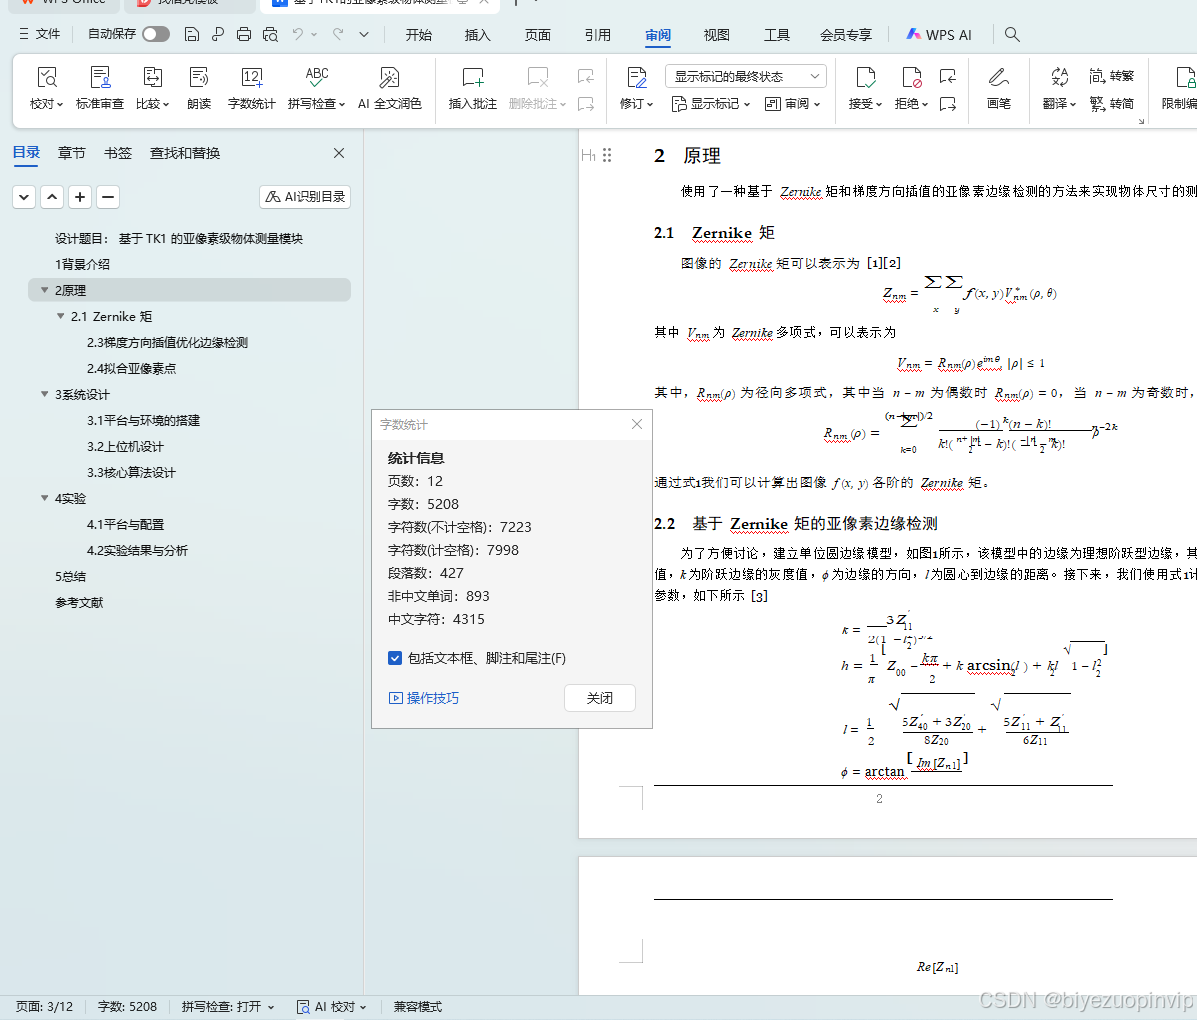Switch to the 章节 panel tab
Screen dimensions: 1197x1020
(72, 153)
